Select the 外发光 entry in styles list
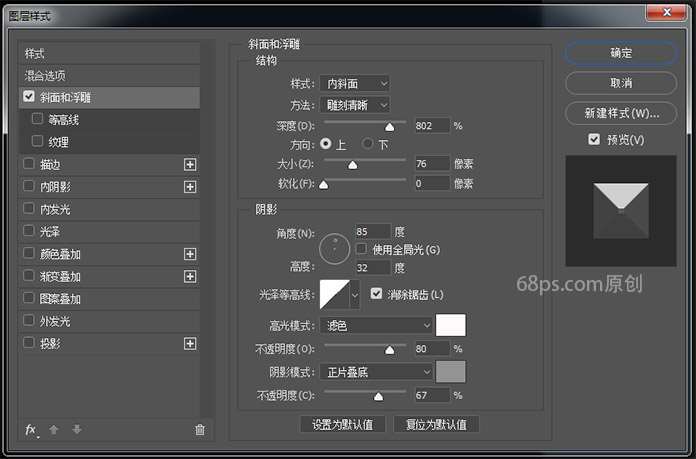The height and width of the screenshot is (459, 696). coord(55,322)
